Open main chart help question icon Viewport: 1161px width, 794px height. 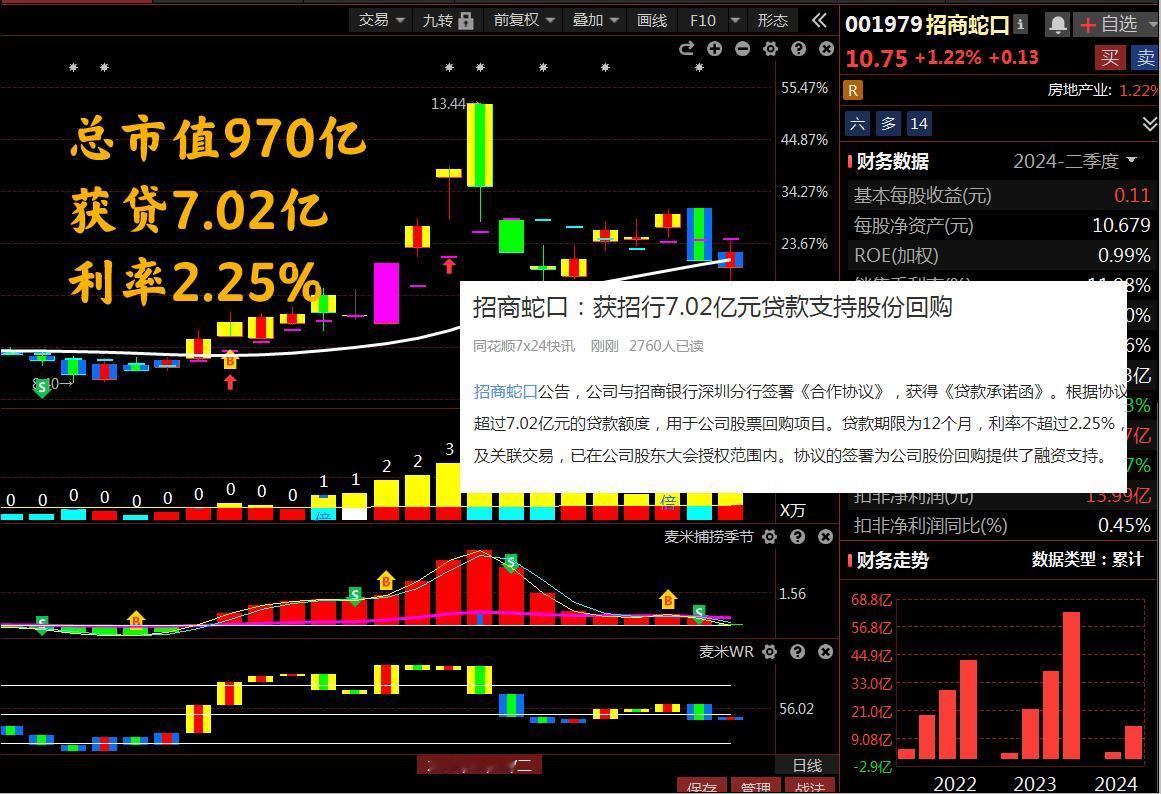point(798,49)
